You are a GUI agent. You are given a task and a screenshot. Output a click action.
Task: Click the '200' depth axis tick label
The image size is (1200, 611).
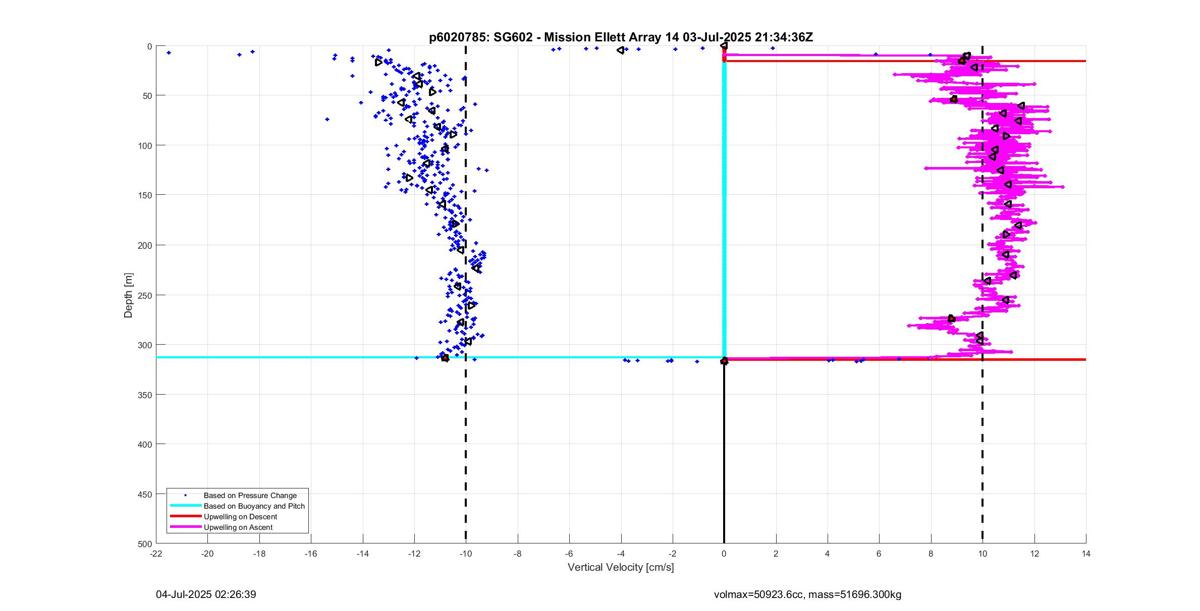pos(144,245)
